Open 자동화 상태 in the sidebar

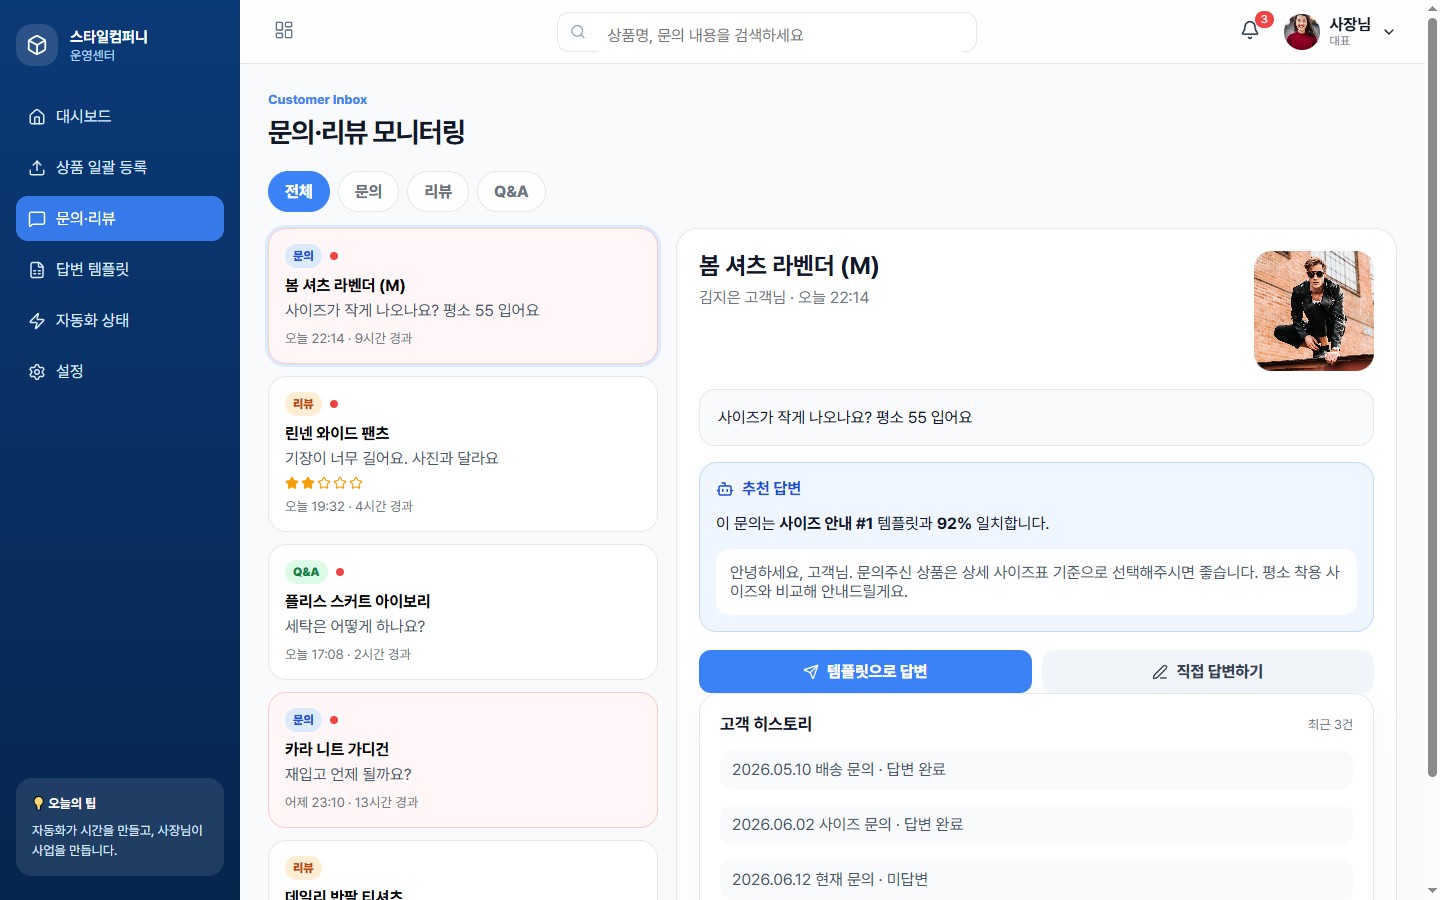pyautogui.click(x=120, y=320)
